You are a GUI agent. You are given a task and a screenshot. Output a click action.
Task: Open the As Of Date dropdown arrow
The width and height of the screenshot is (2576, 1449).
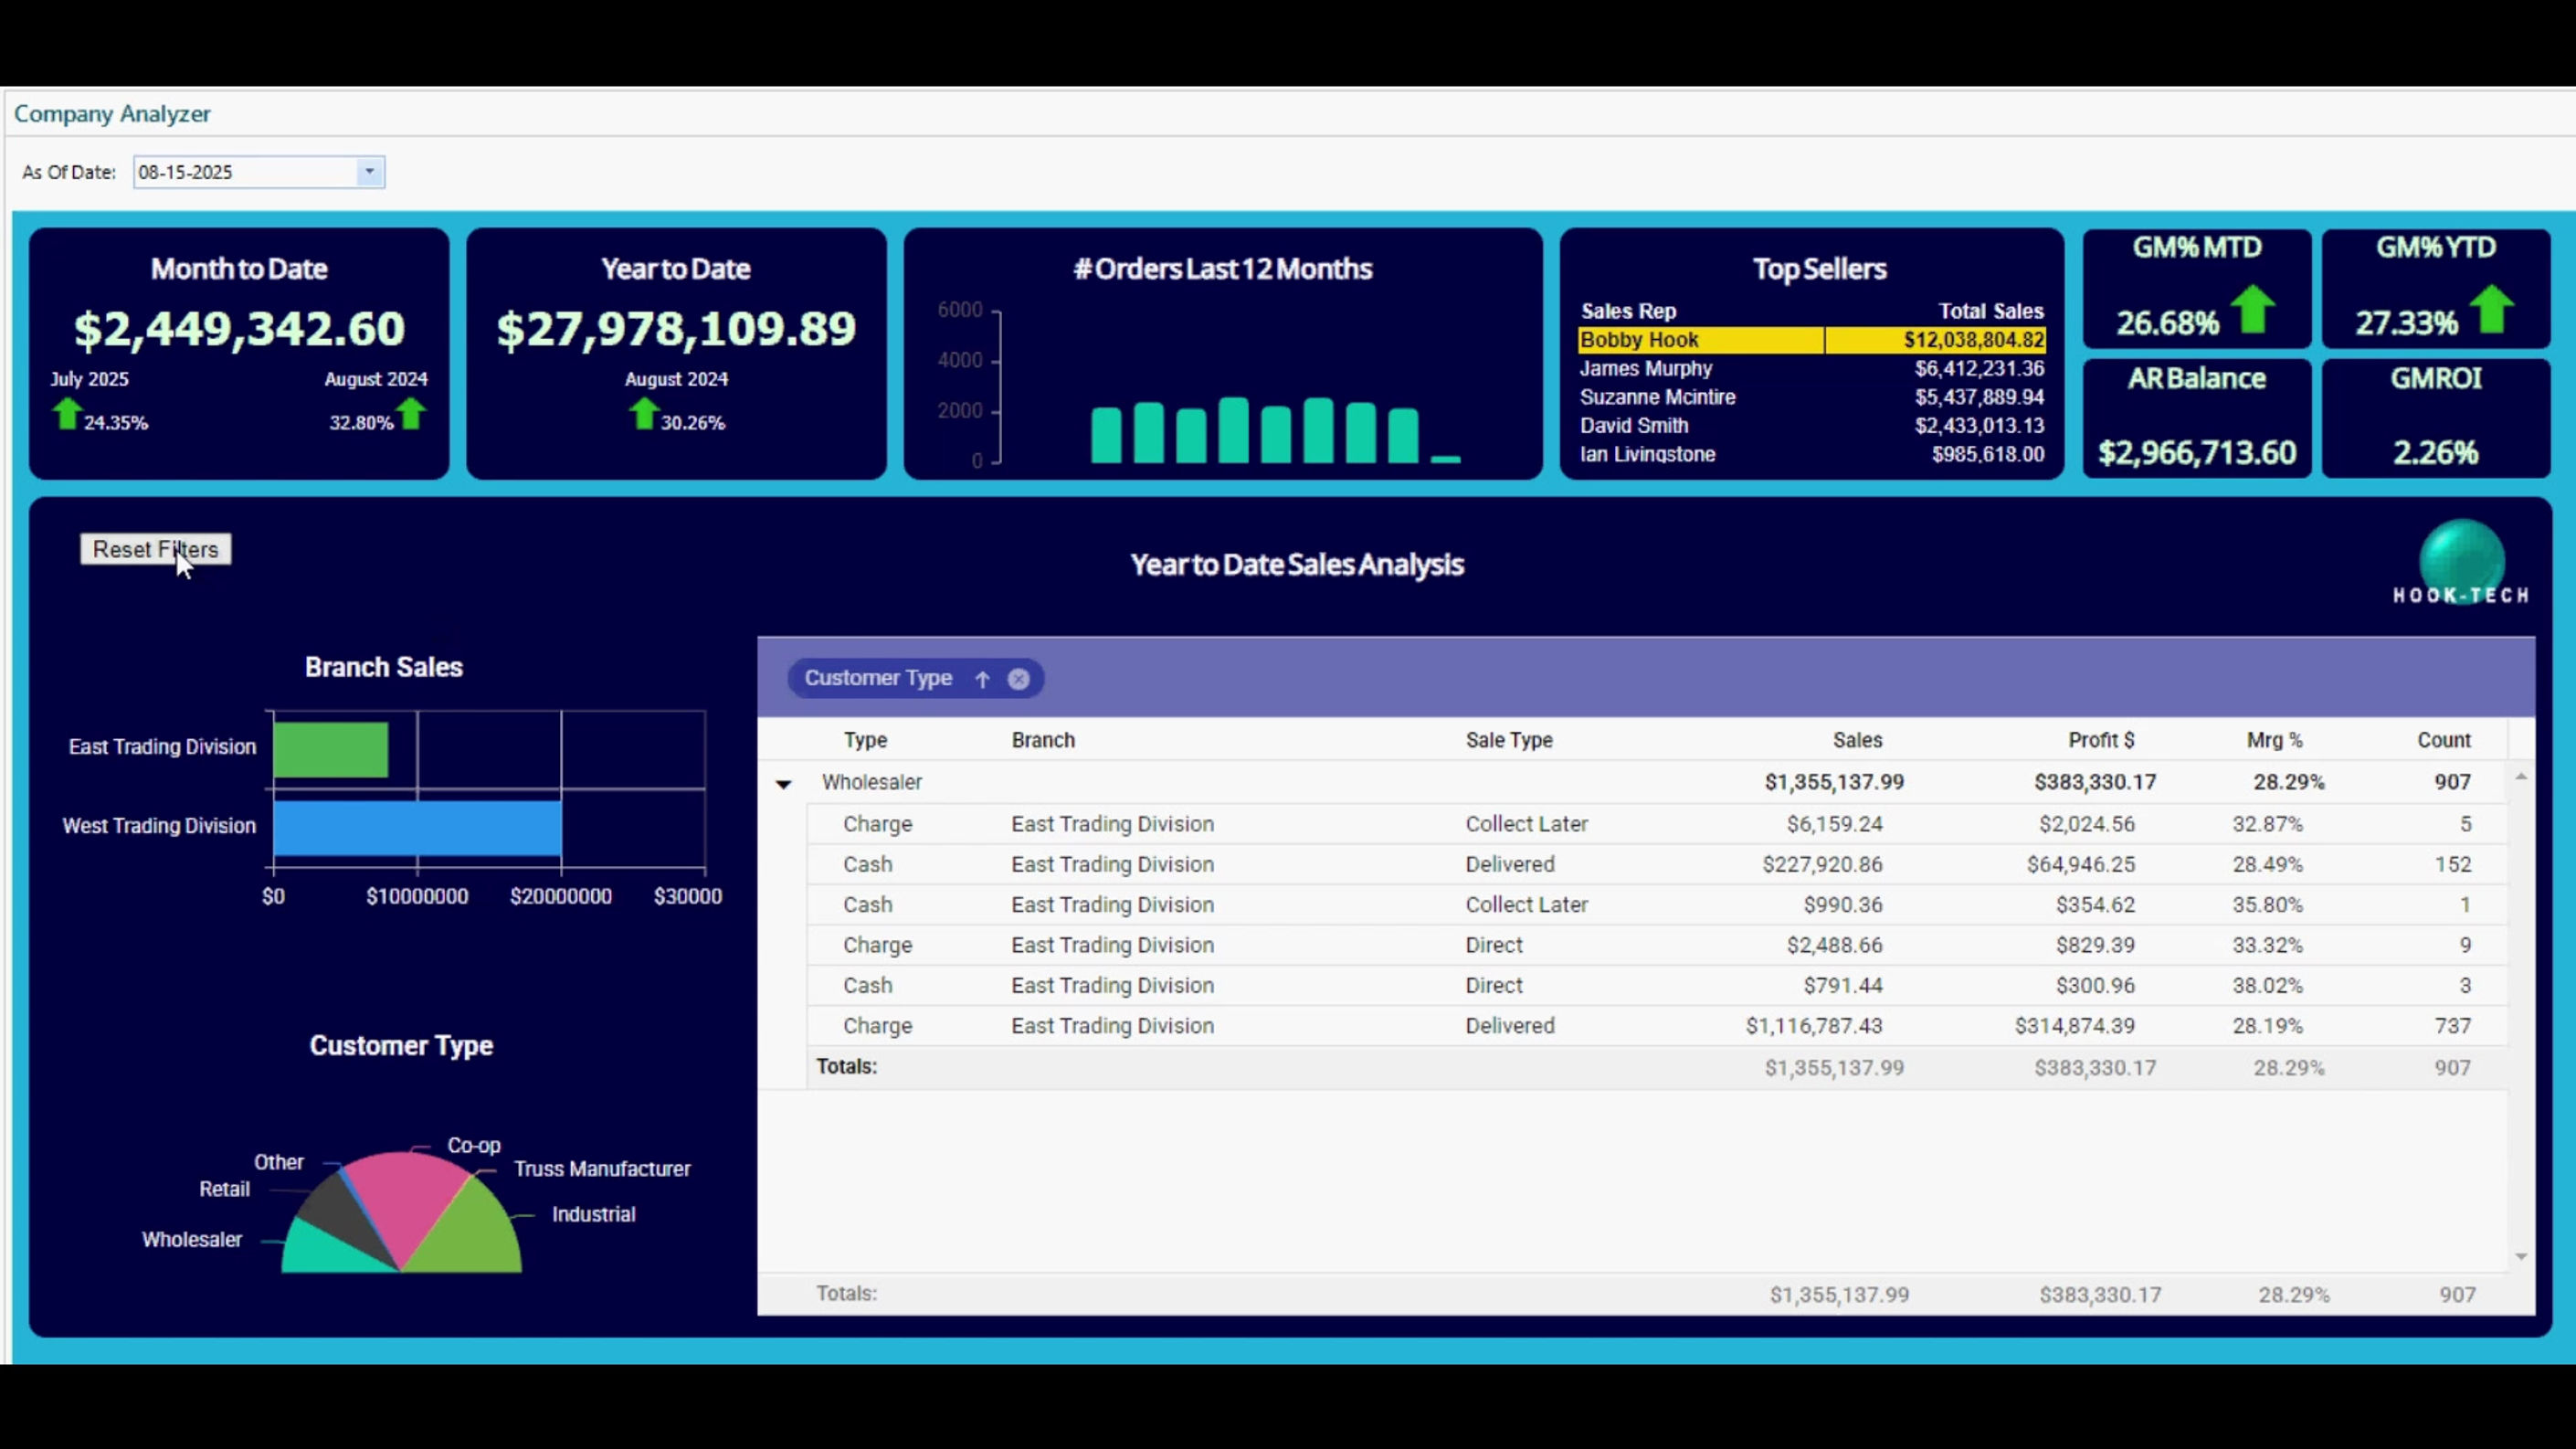click(x=369, y=172)
